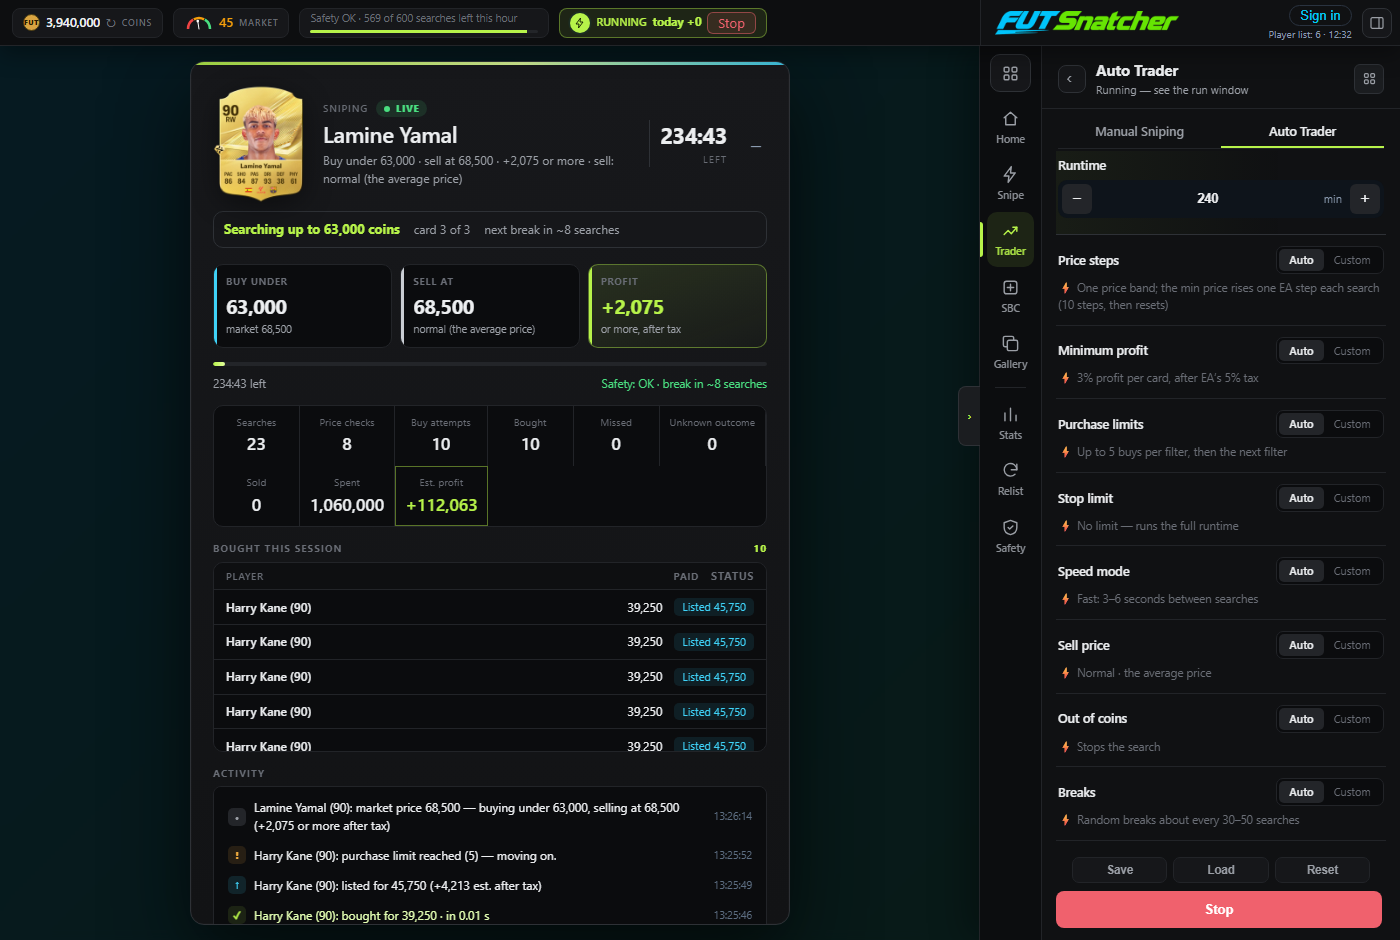Open the Safety sidebar section
This screenshot has width=1400, height=940.
click(1010, 536)
